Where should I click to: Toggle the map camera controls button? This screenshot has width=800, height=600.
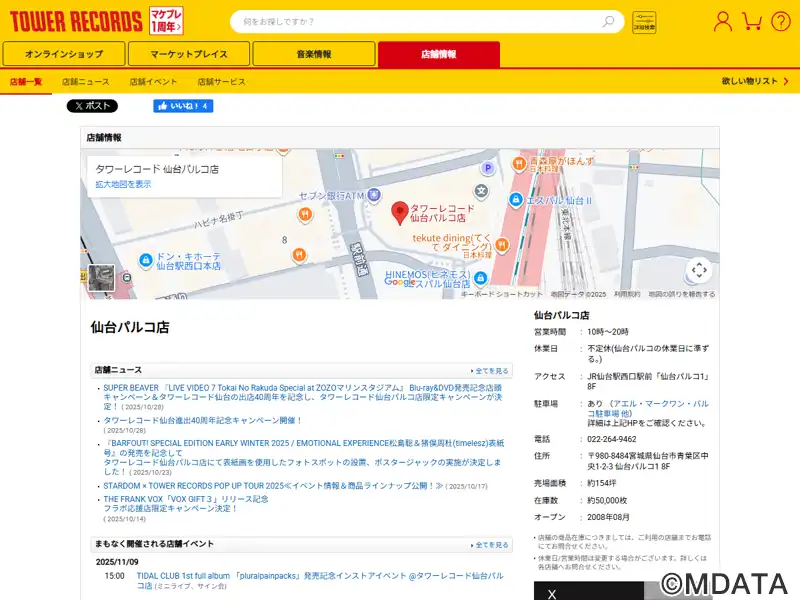point(699,270)
